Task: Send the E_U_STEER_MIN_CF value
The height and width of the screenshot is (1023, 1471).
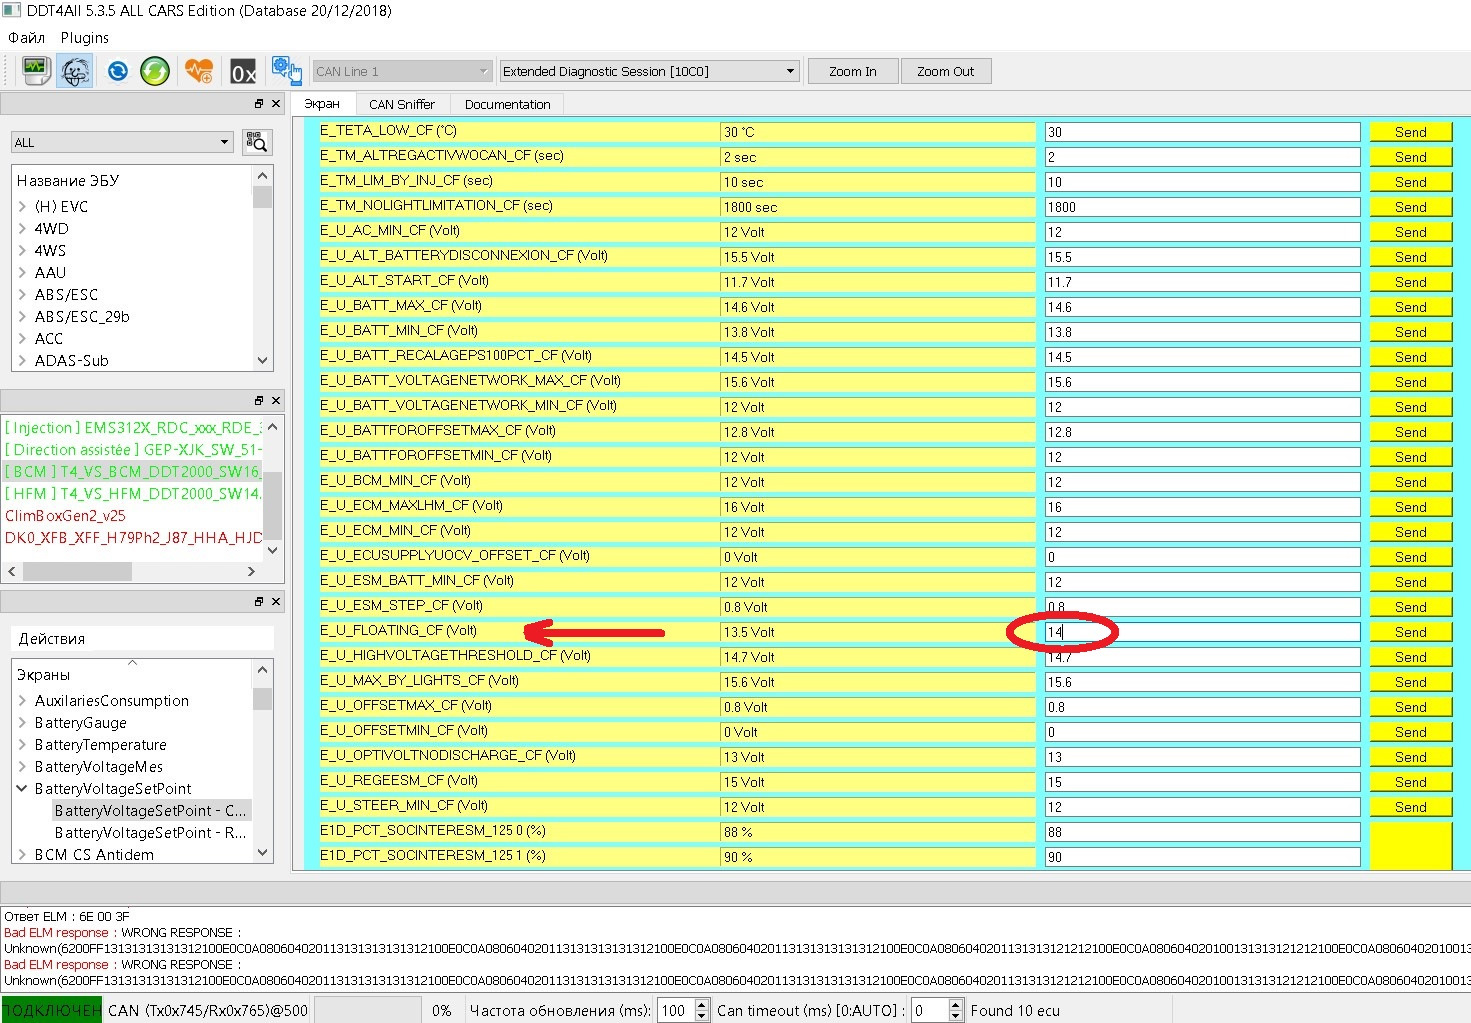Action: pyautogui.click(x=1410, y=807)
